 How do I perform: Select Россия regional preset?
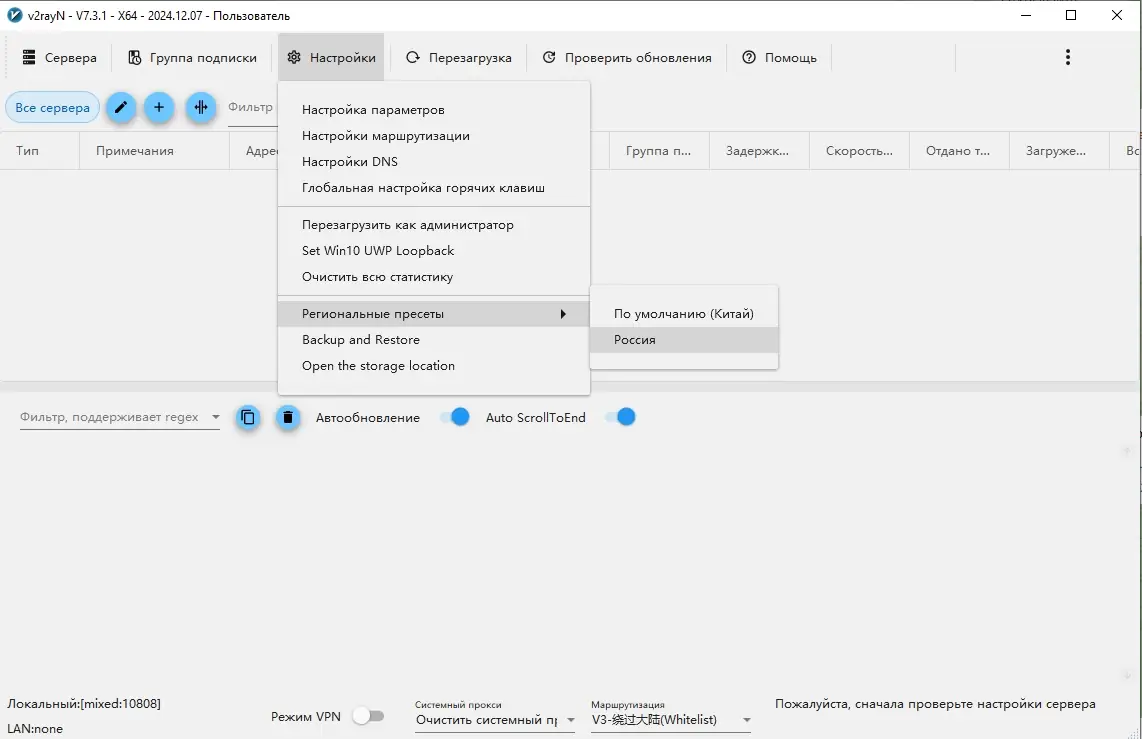click(635, 340)
